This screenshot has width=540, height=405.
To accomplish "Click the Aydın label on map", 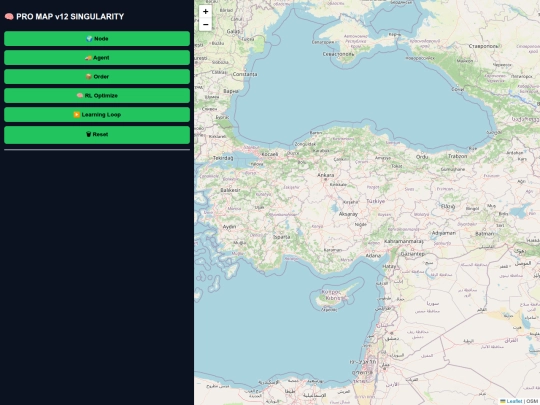I will (x=229, y=227).
